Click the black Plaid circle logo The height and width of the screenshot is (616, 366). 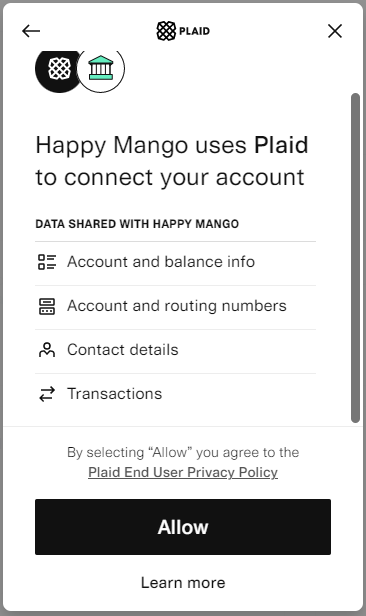(x=59, y=71)
